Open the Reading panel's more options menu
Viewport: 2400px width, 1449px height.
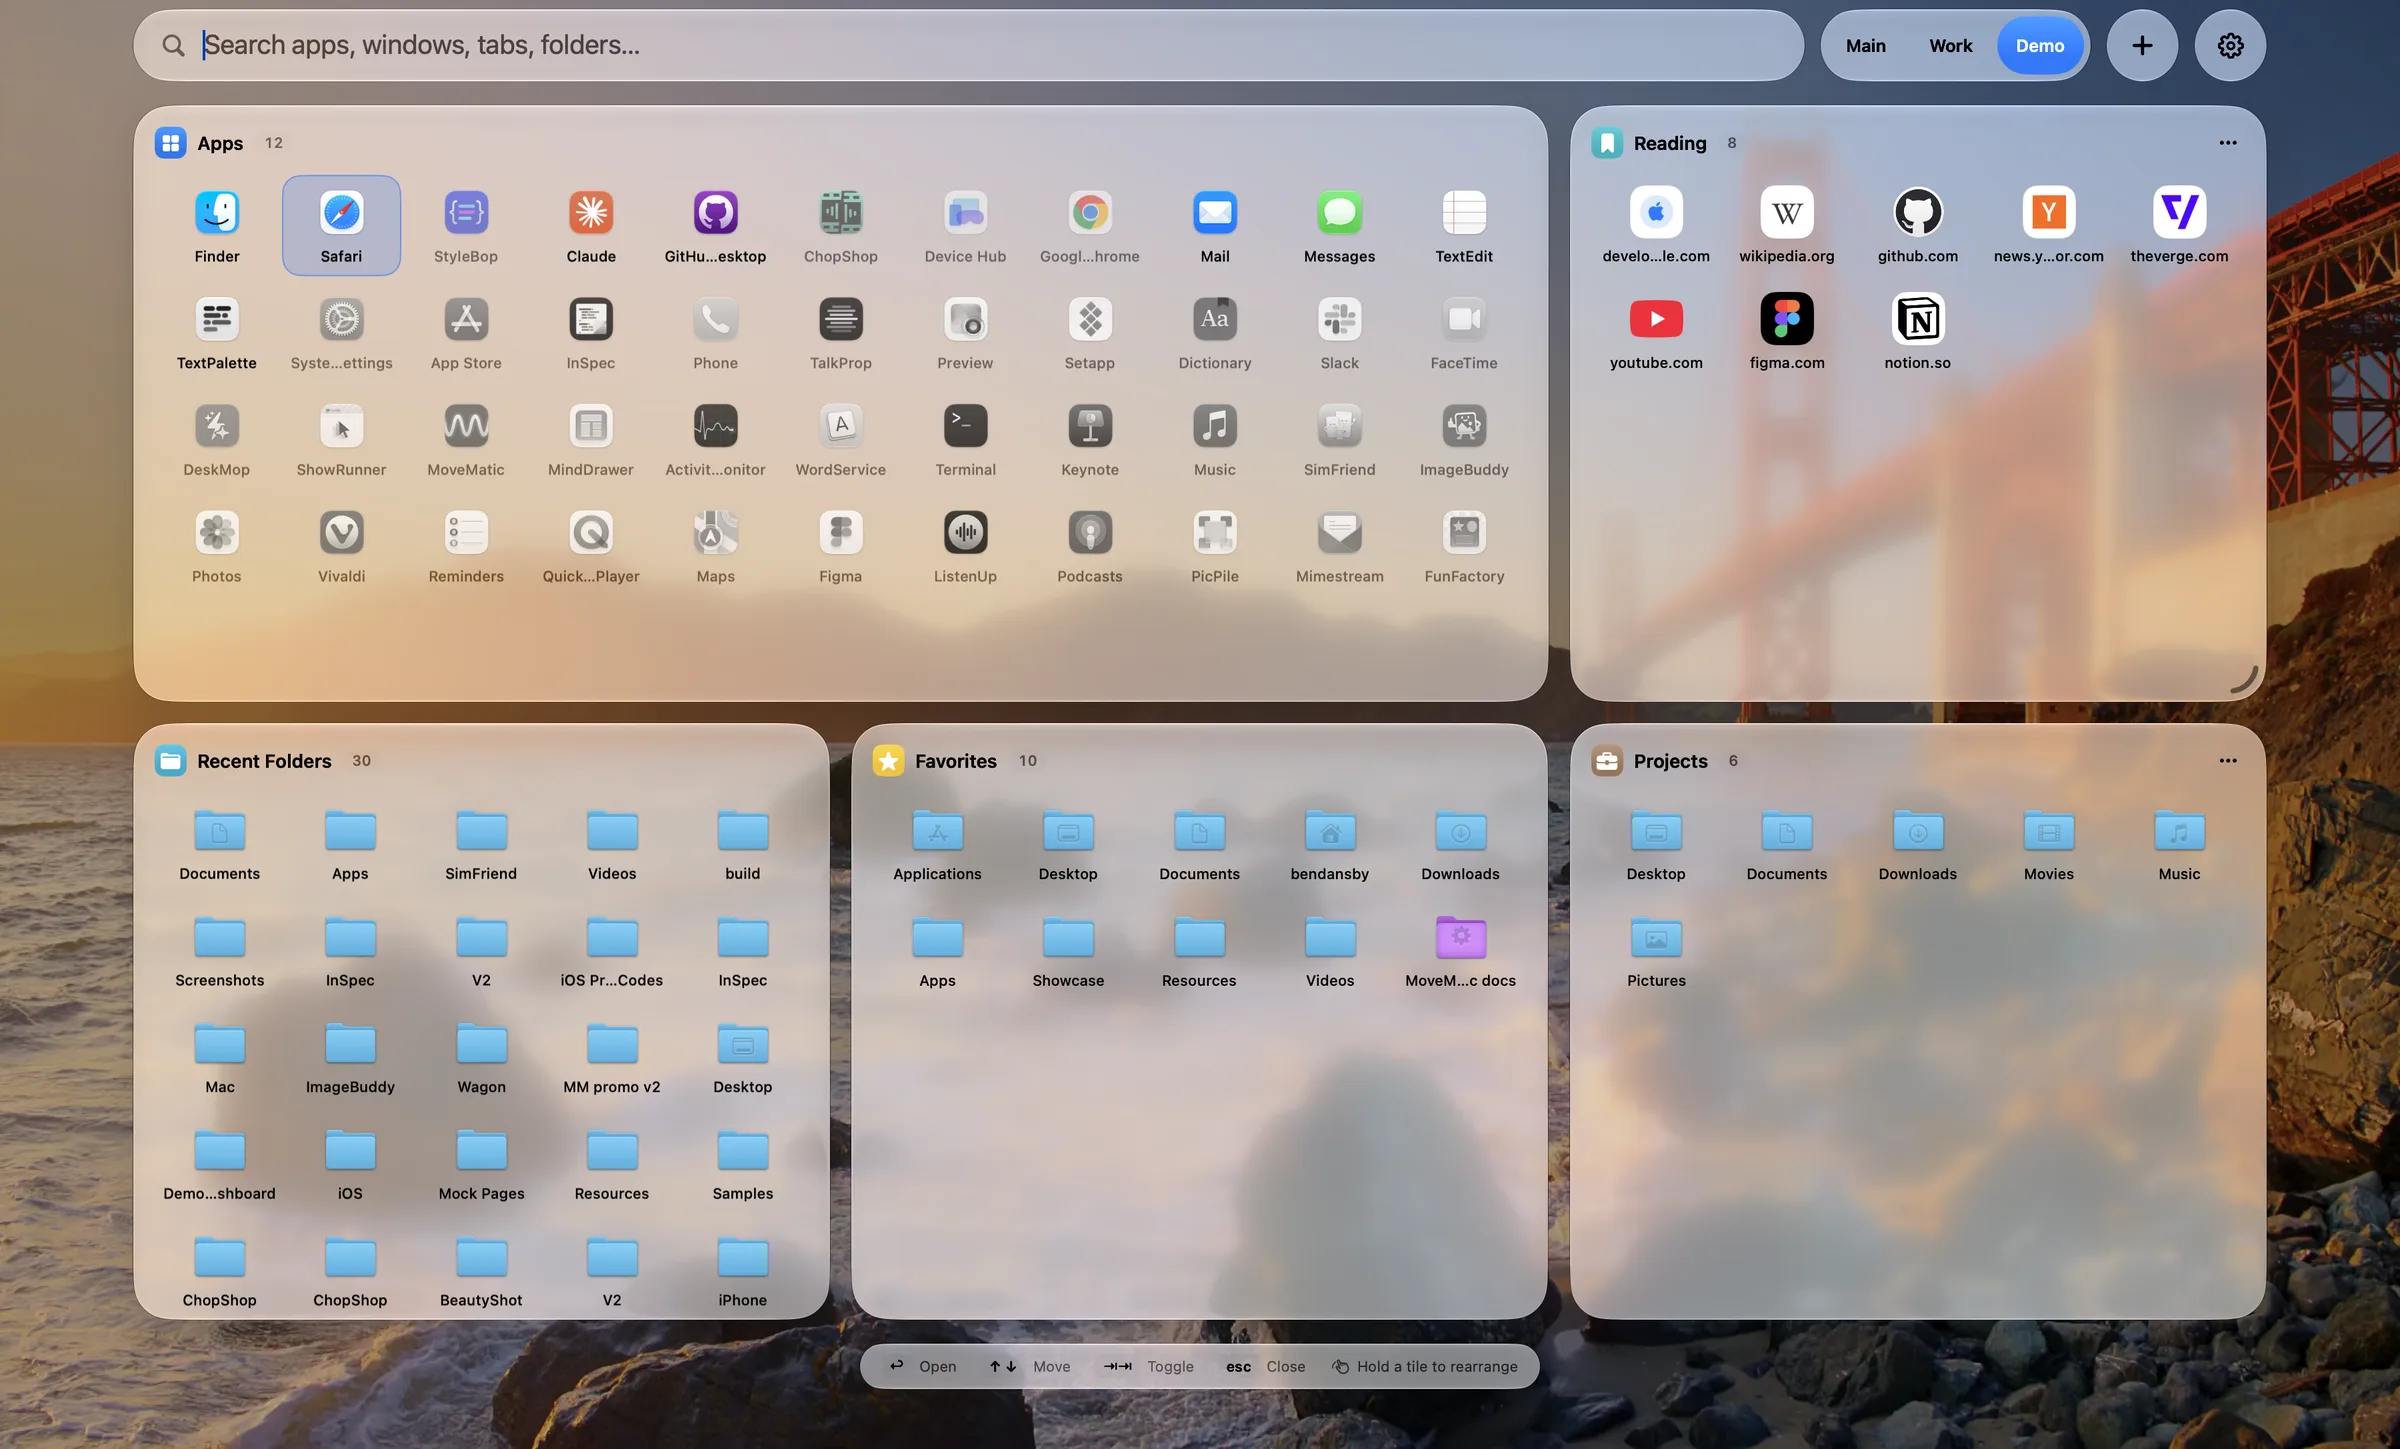click(x=2228, y=143)
